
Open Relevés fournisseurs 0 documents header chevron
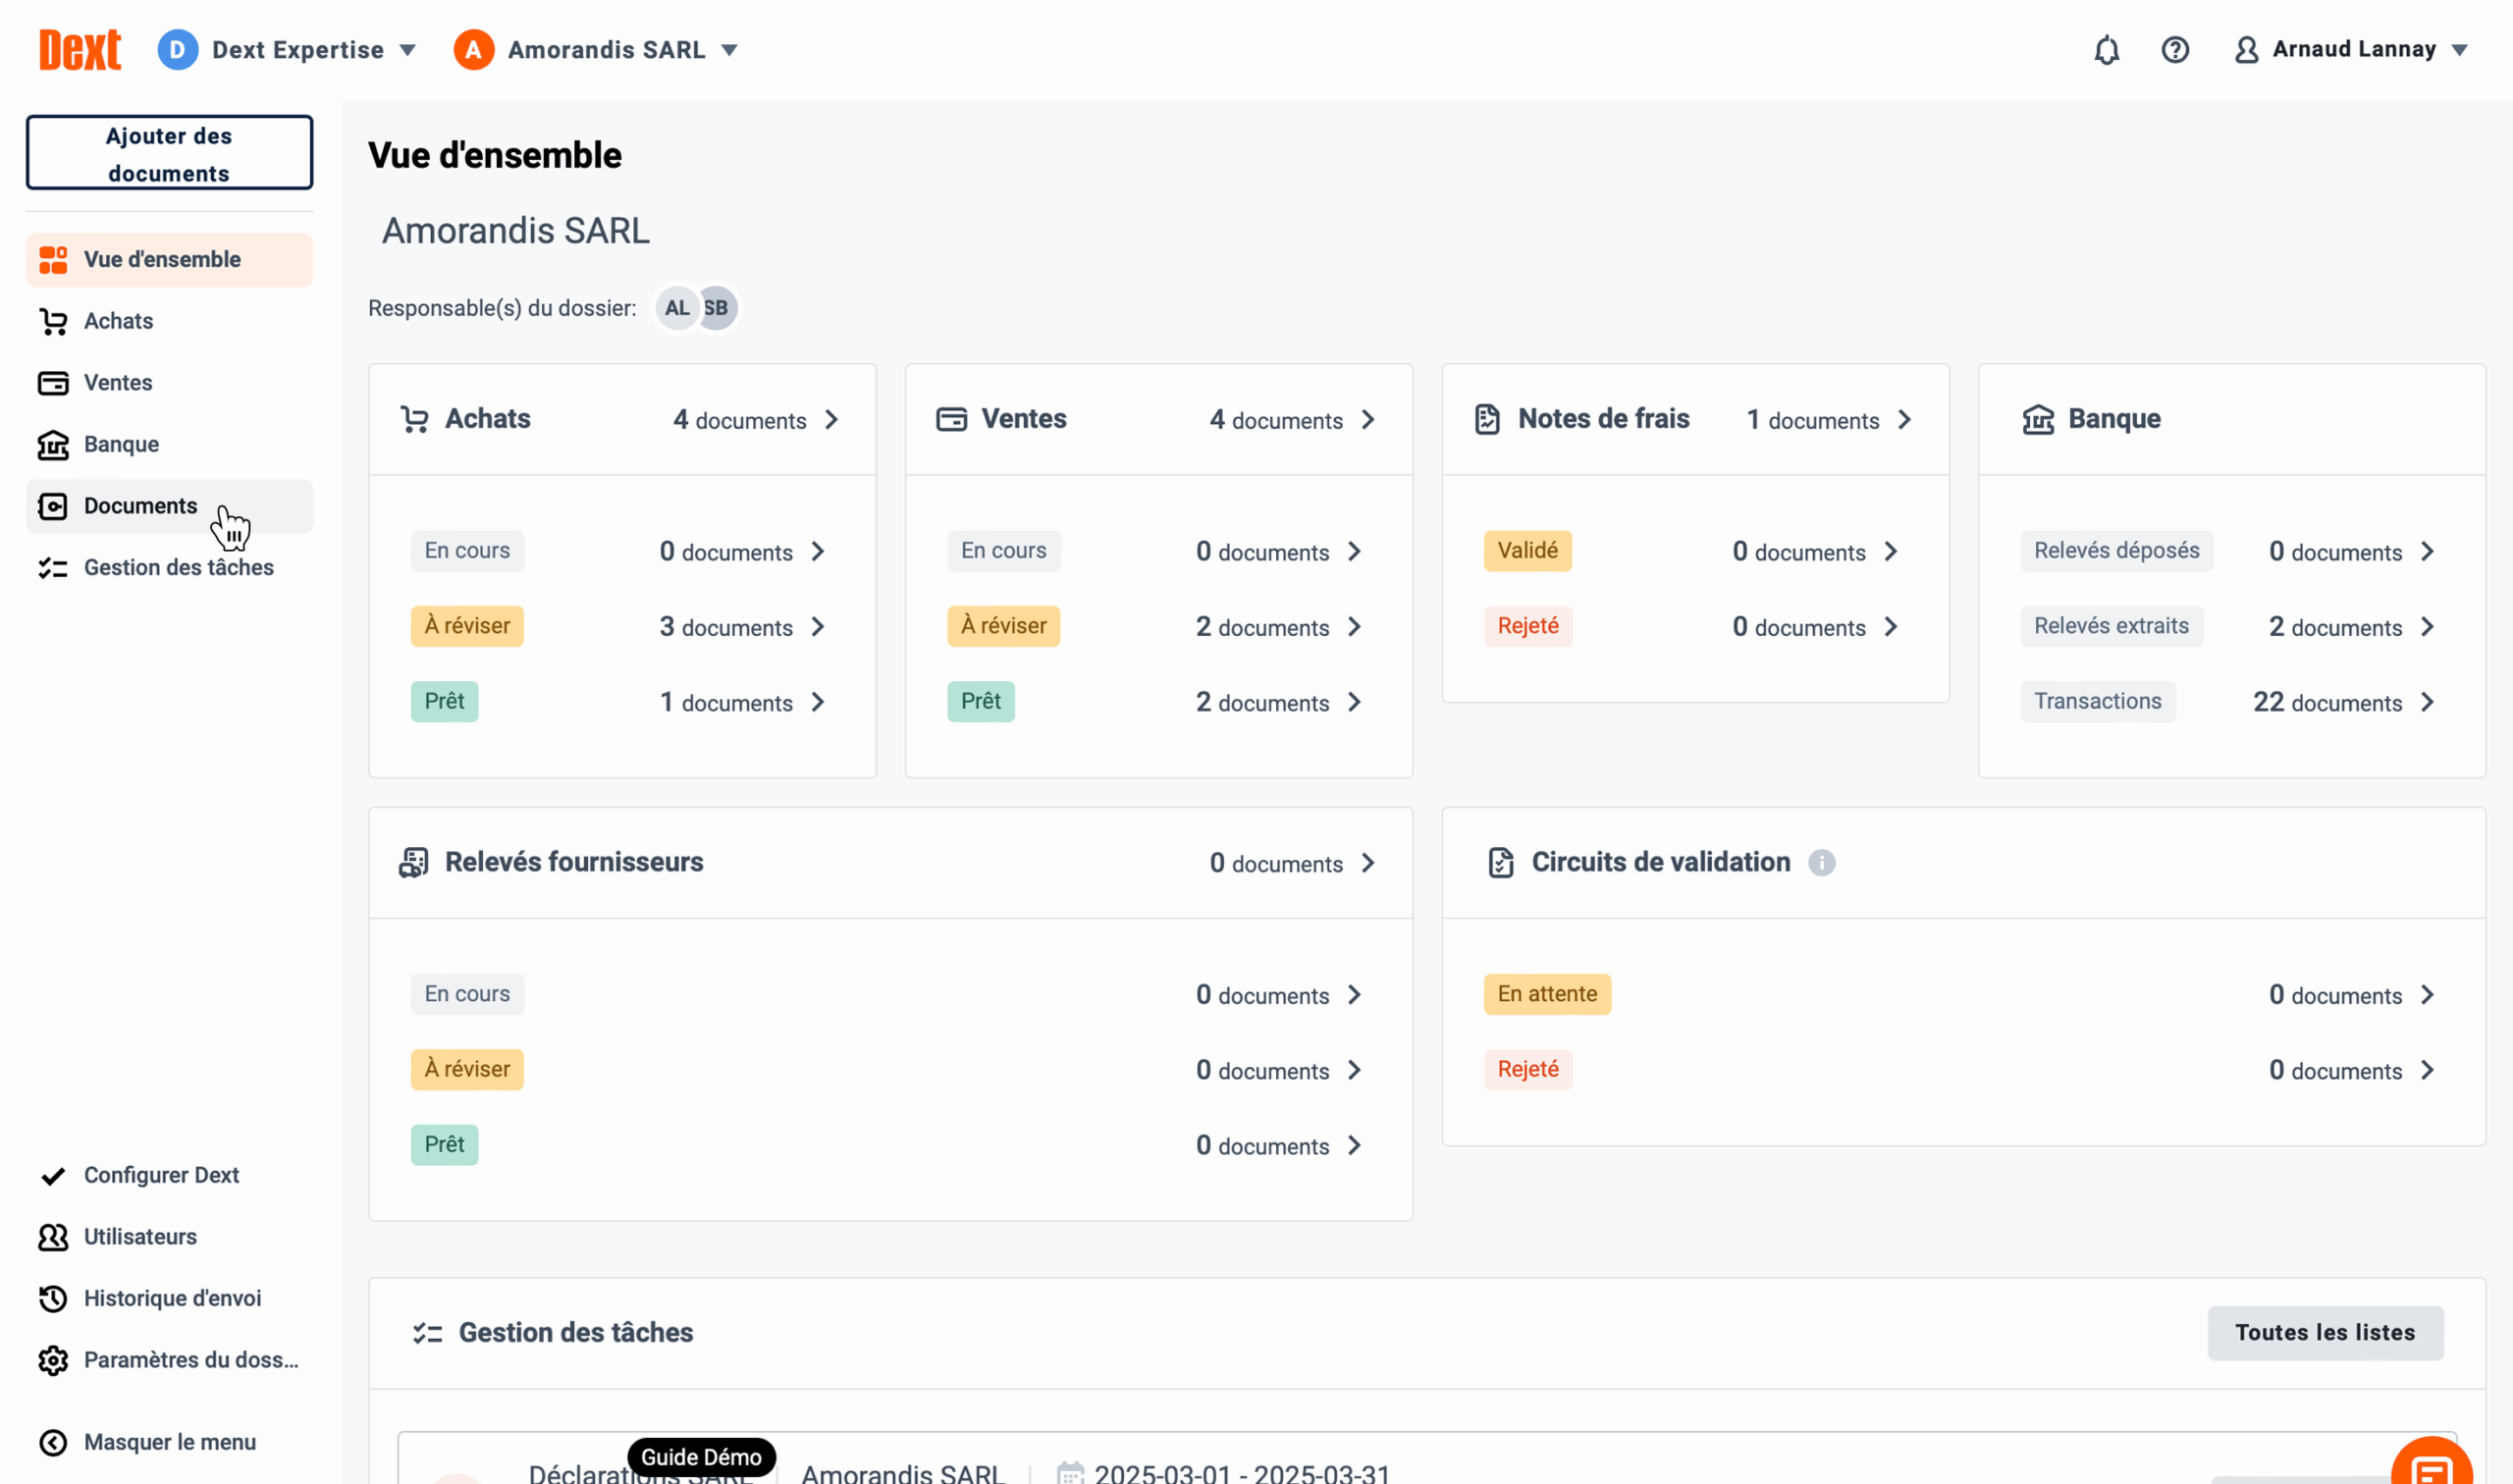pos(1368,863)
